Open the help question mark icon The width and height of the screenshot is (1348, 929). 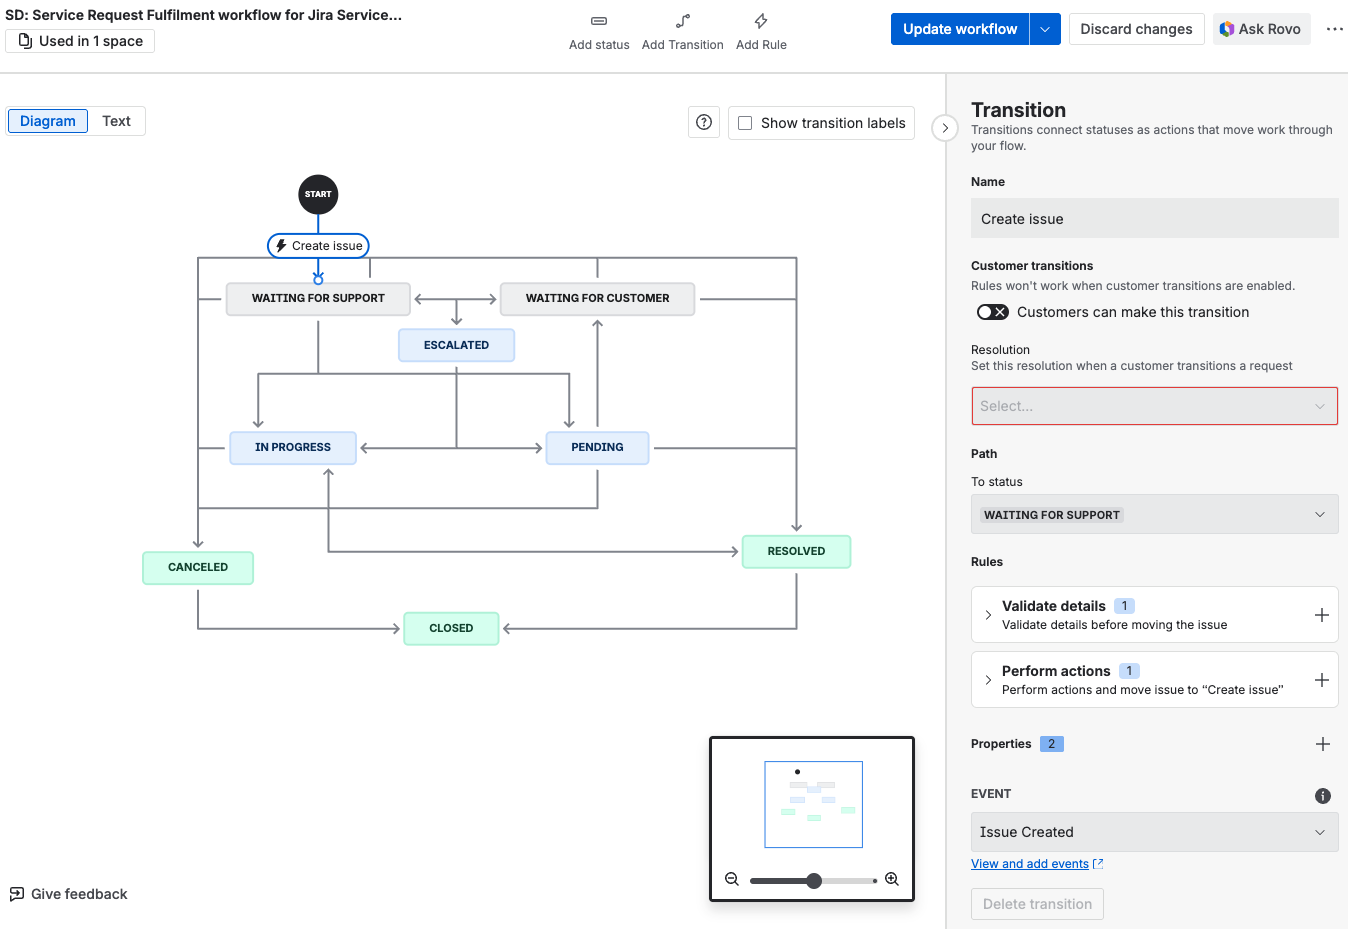704,123
